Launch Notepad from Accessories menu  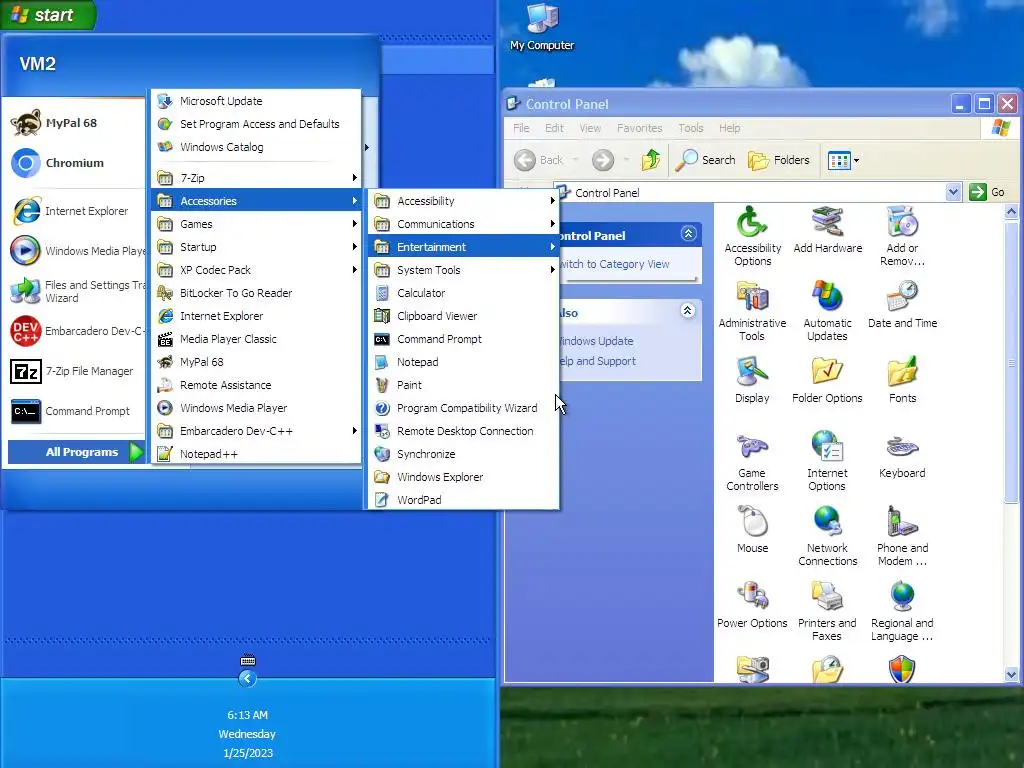coord(464,362)
